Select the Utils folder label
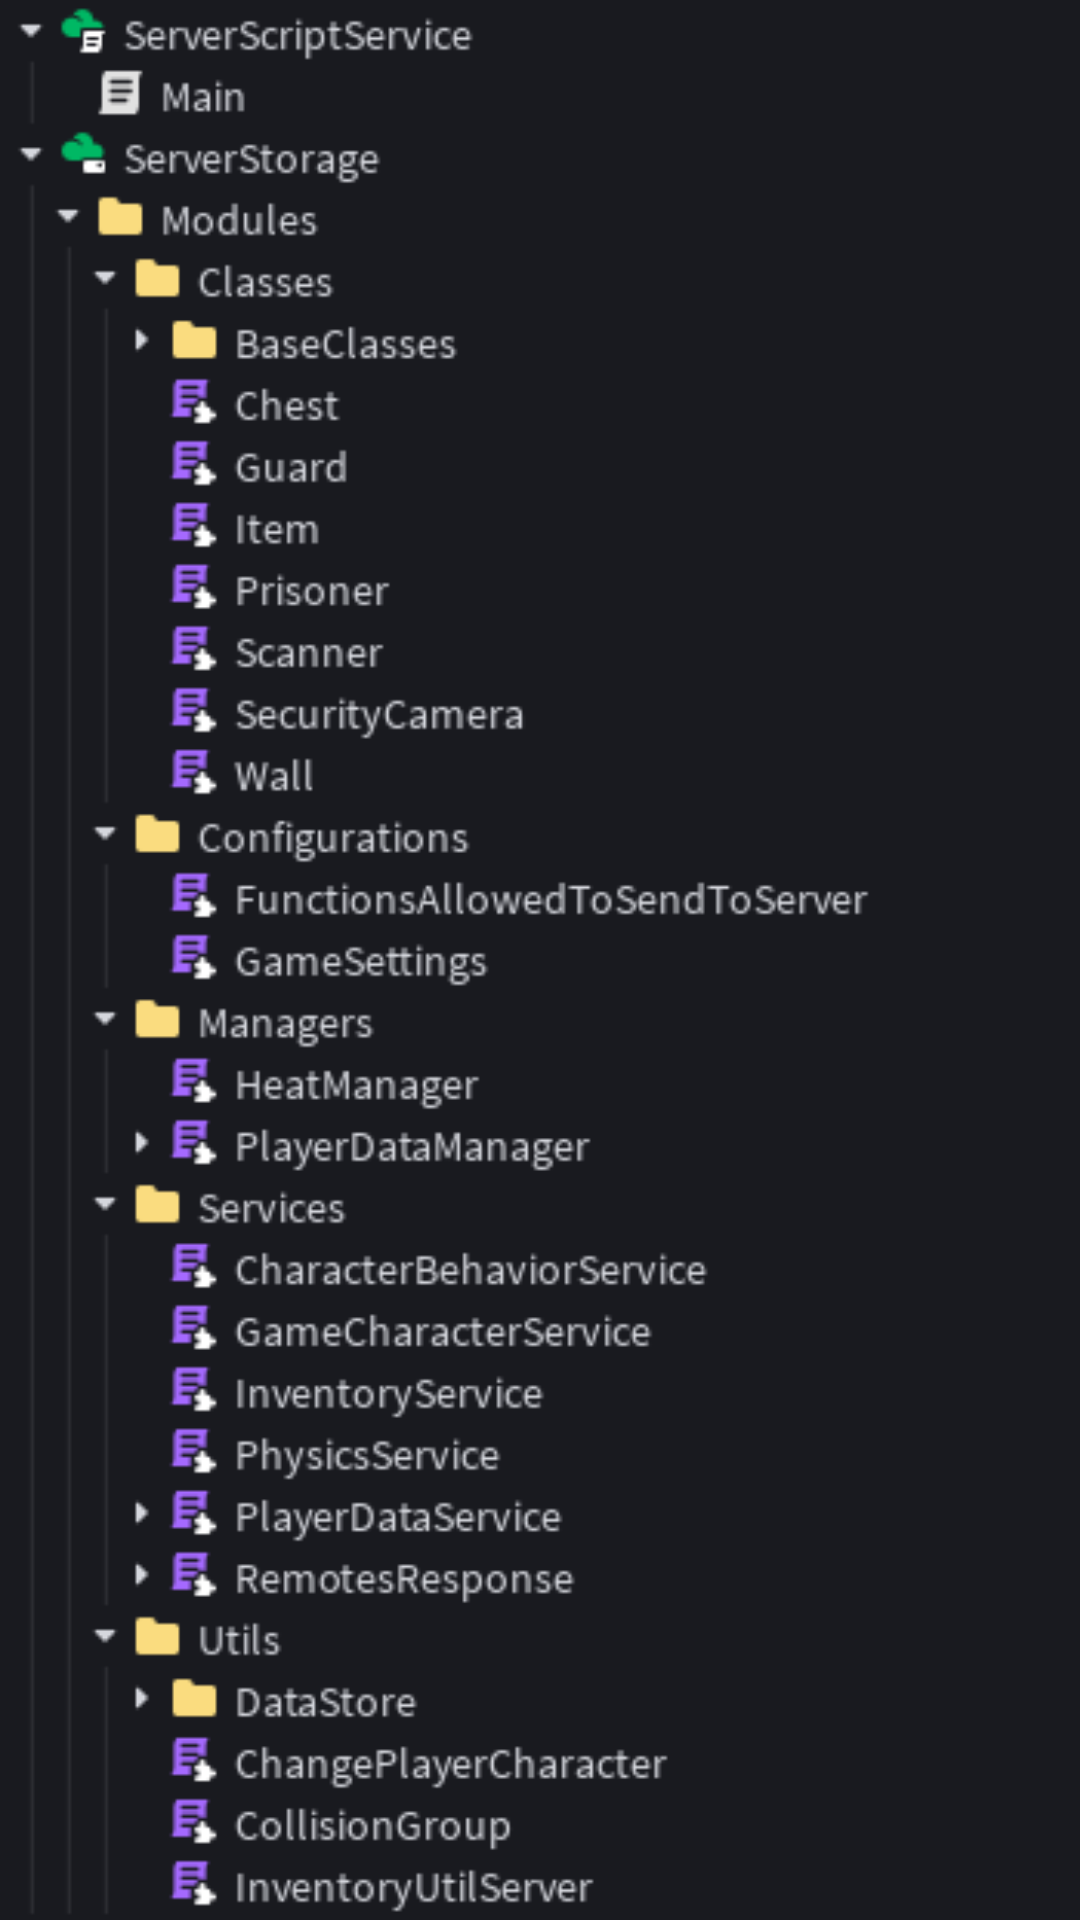This screenshot has width=1080, height=1920. point(239,1641)
